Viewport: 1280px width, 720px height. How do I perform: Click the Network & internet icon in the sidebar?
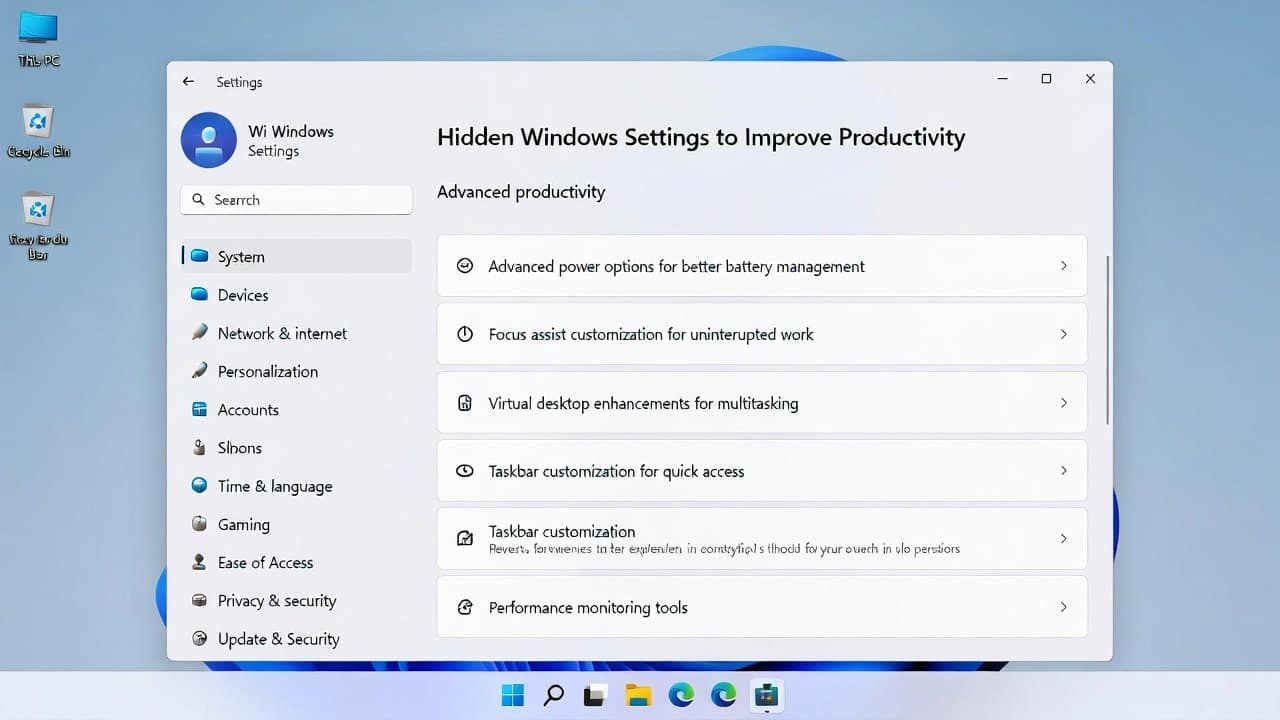click(200, 333)
